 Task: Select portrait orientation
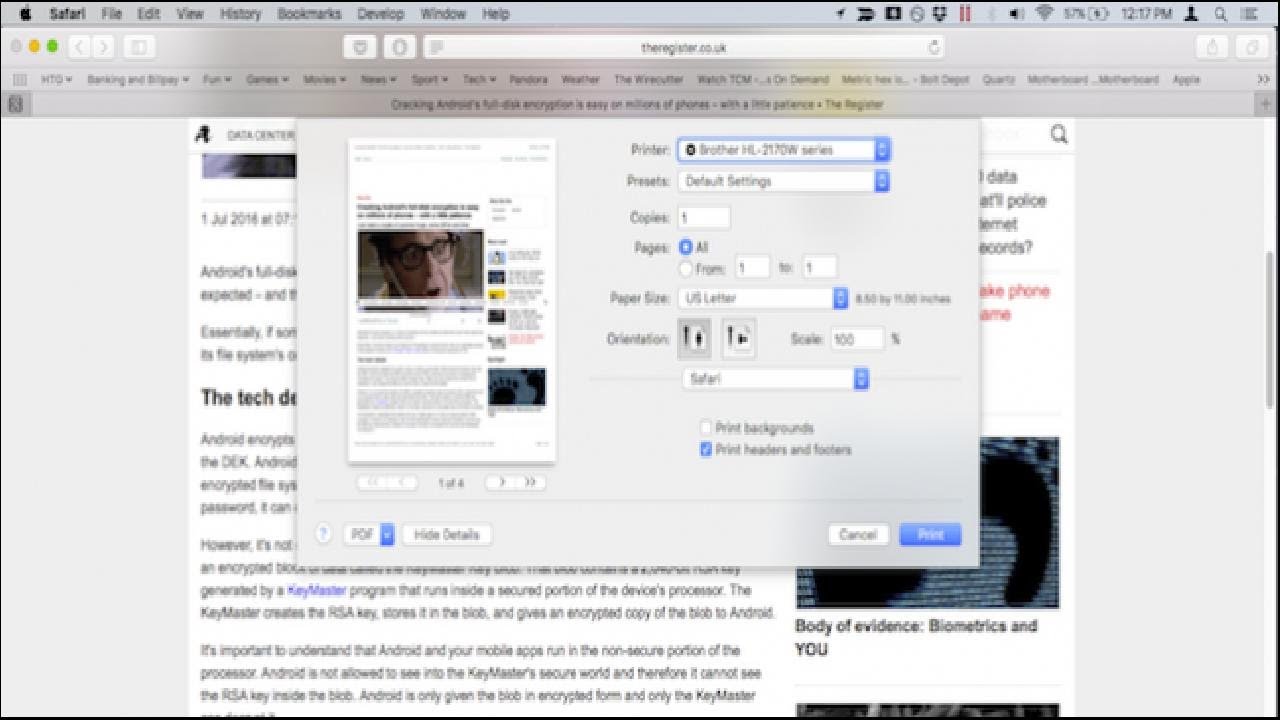click(694, 339)
